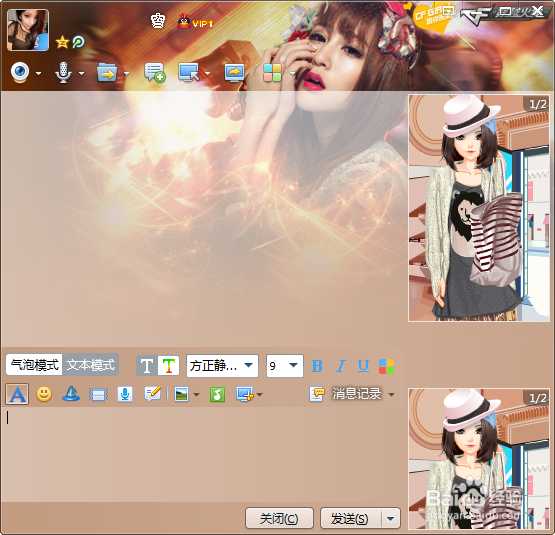Click the magic emoticon wizard hat icon
The width and height of the screenshot is (555, 535).
(x=71, y=394)
